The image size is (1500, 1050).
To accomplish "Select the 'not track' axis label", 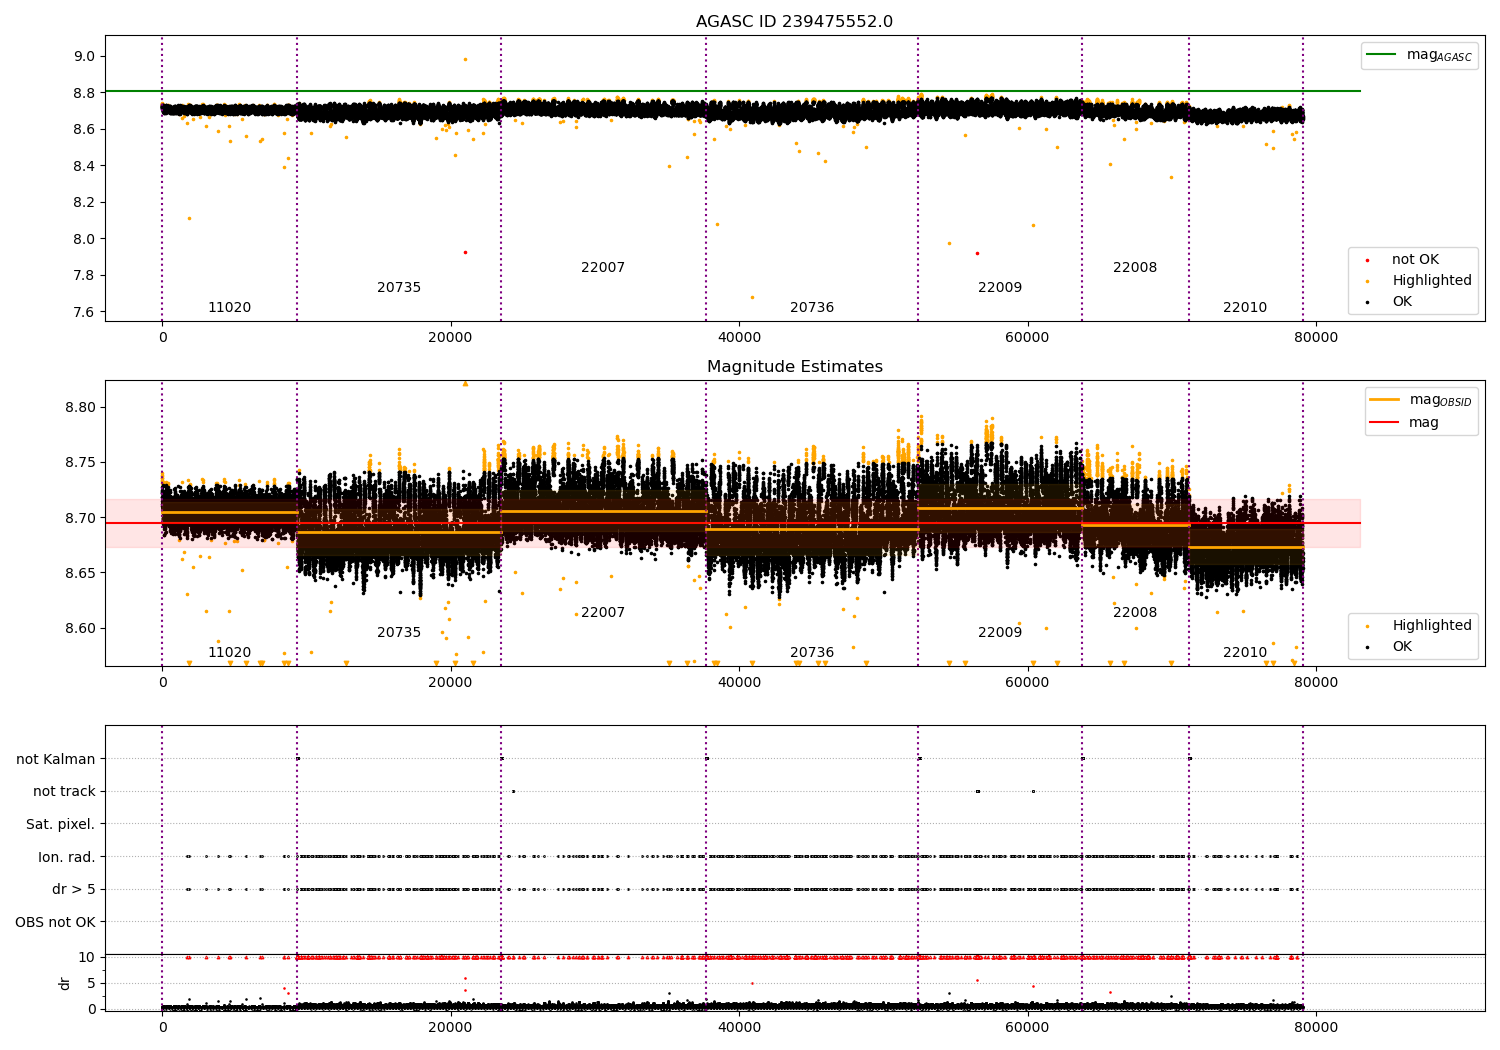I will coord(64,792).
